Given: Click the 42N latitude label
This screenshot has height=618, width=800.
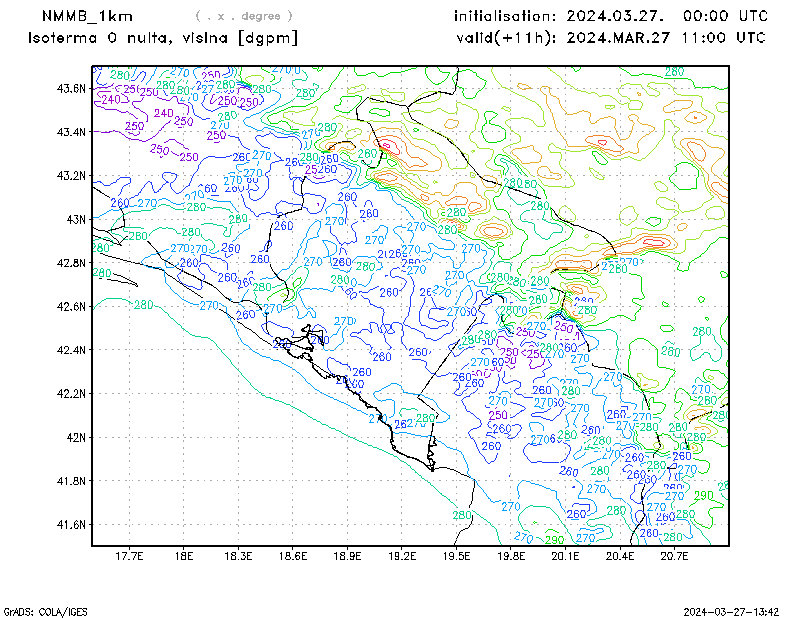Looking at the screenshot, I should [x=77, y=437].
